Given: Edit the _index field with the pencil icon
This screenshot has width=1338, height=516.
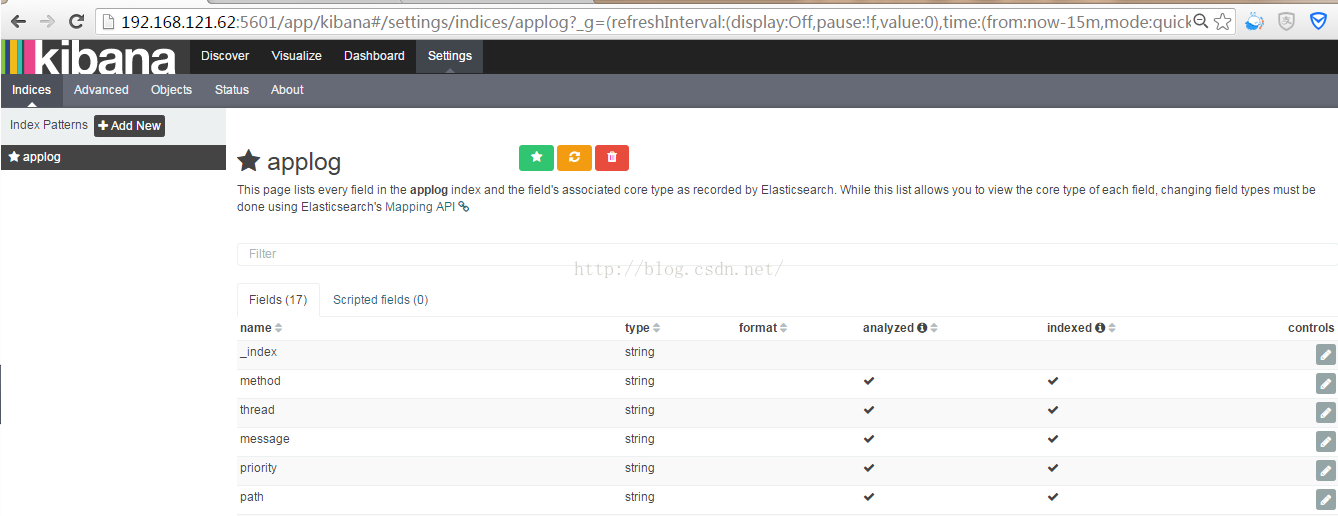Looking at the screenshot, I should point(1325,354).
